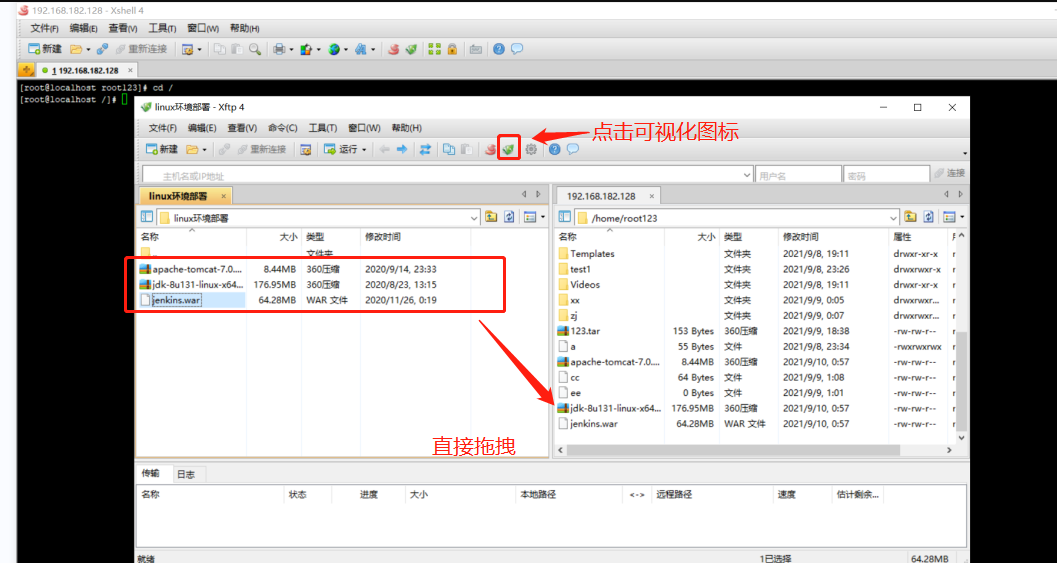Viewport: 1057px width, 563px height.
Task: Click the red Xshell icon in Xftp toolbar
Action: (x=491, y=149)
